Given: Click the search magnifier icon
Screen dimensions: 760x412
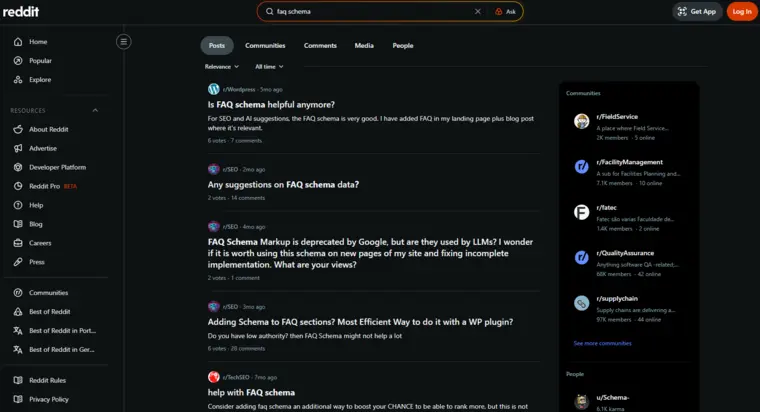Looking at the screenshot, I should pyautogui.click(x=269, y=12).
